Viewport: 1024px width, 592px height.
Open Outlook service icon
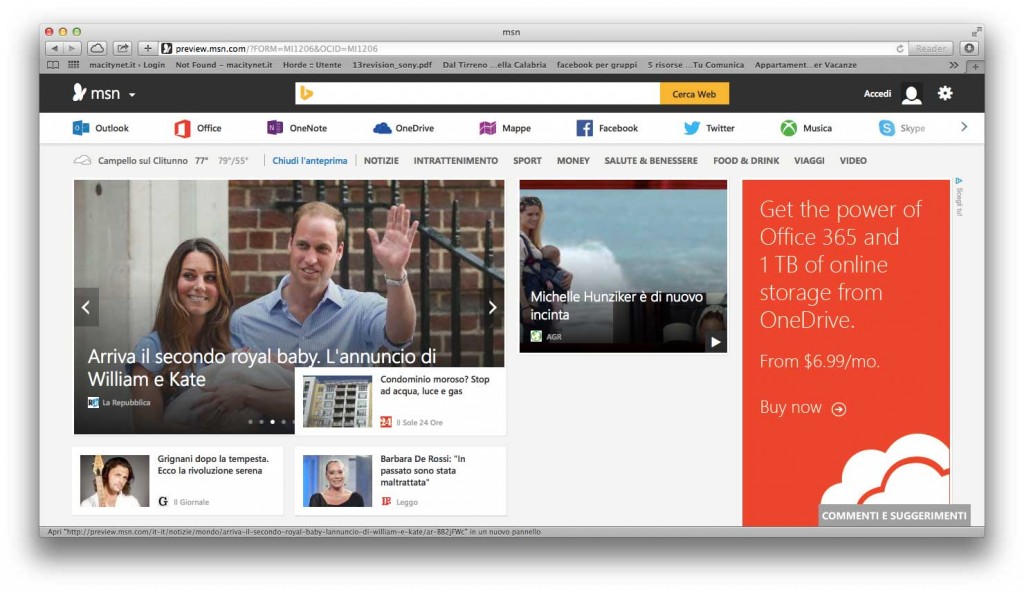[x=81, y=128]
